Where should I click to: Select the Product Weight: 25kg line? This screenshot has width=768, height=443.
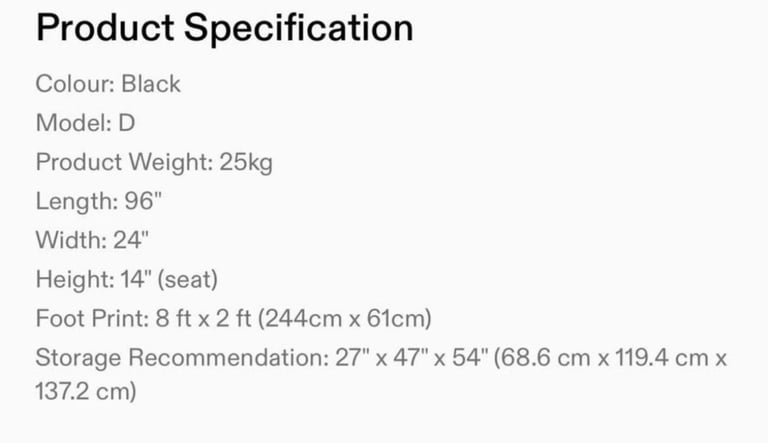point(154,162)
